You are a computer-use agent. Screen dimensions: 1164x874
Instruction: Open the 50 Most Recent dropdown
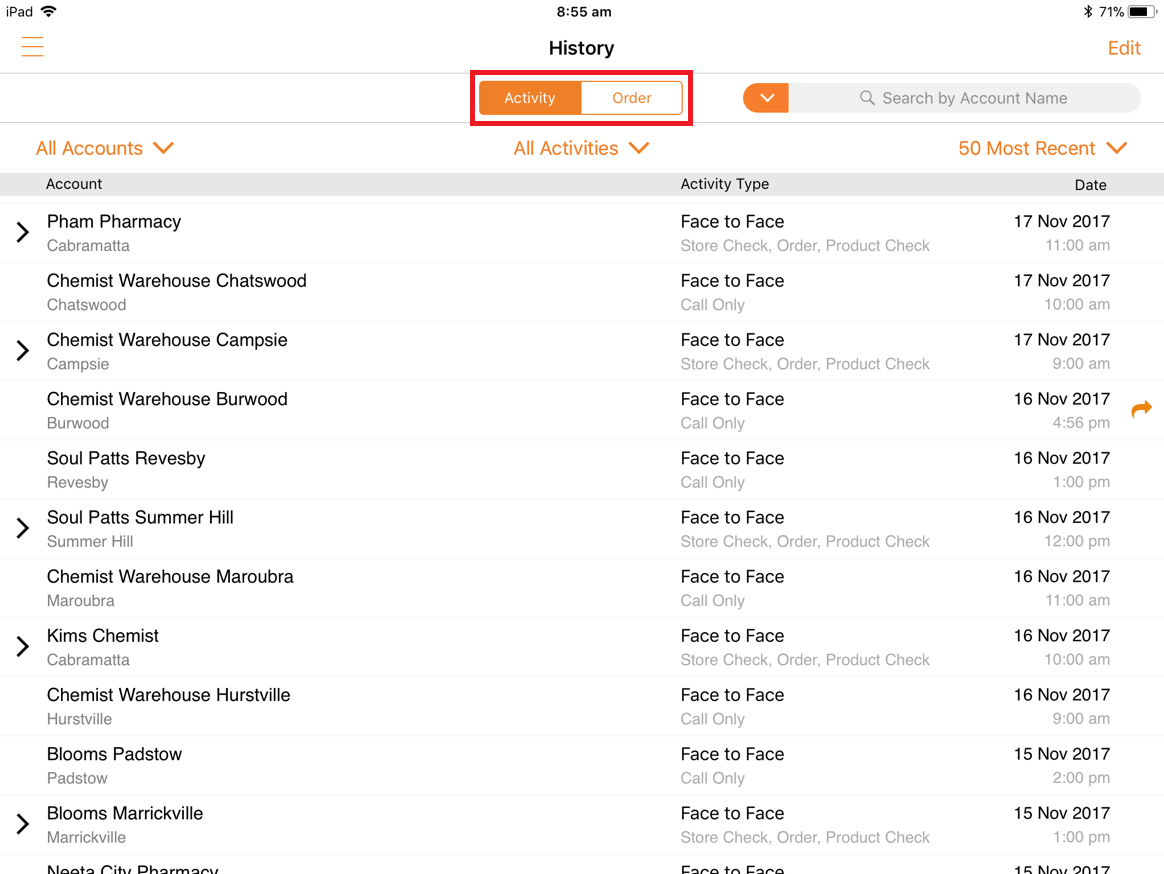tap(1042, 149)
